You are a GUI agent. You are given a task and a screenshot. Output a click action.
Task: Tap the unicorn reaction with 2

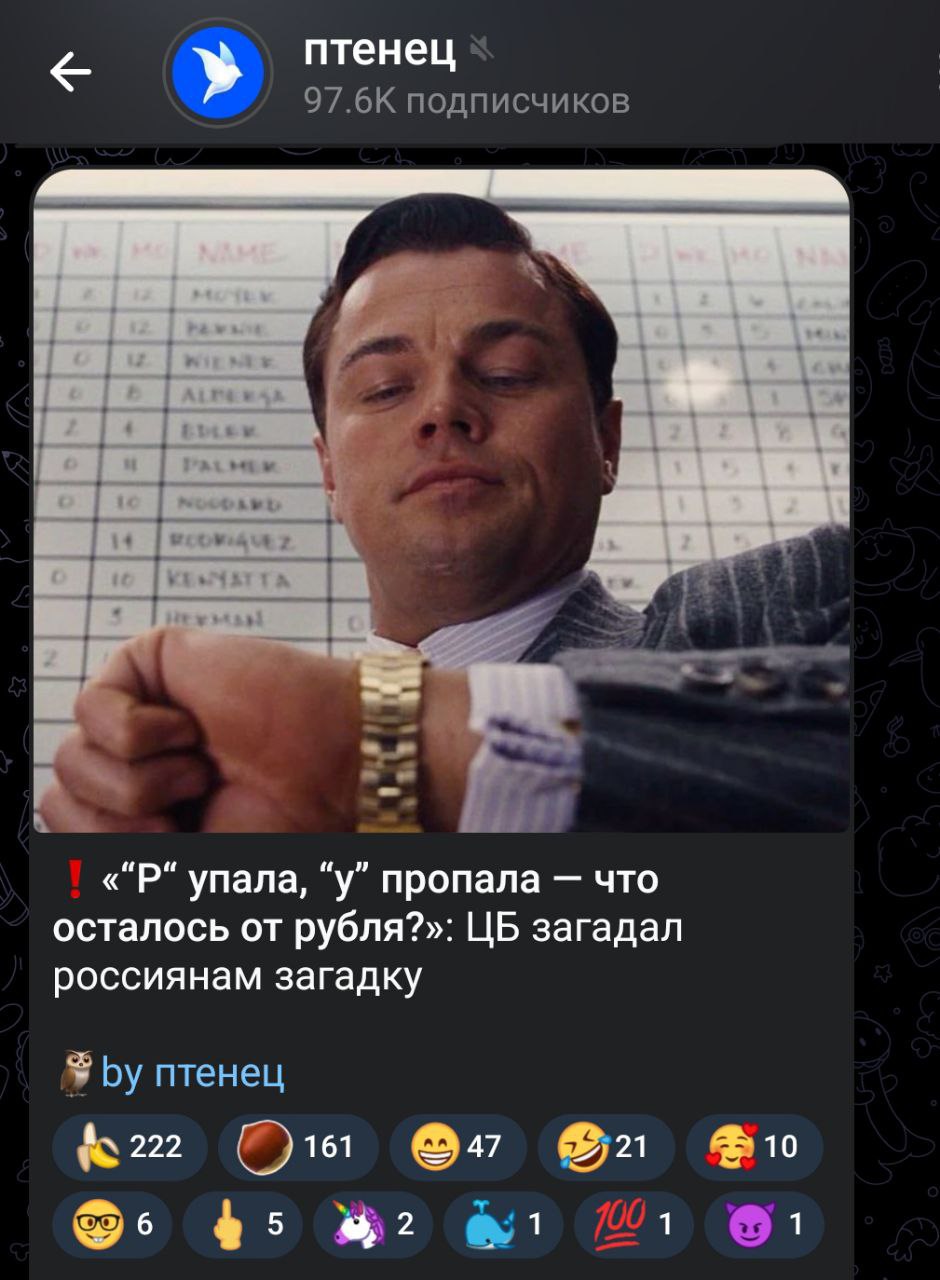[x=372, y=1223]
